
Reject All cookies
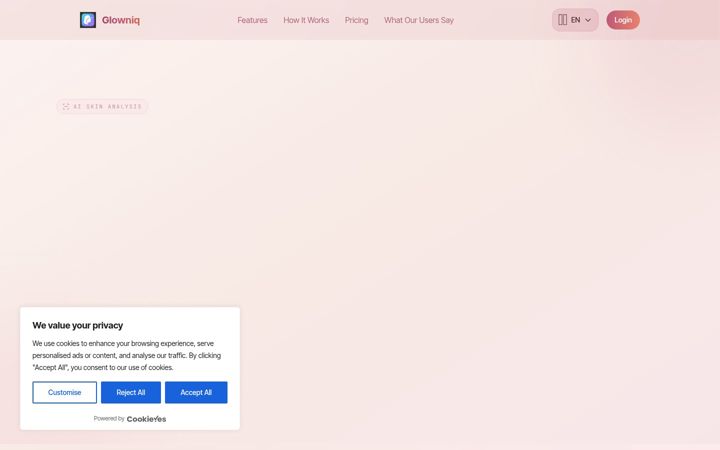[131, 393]
